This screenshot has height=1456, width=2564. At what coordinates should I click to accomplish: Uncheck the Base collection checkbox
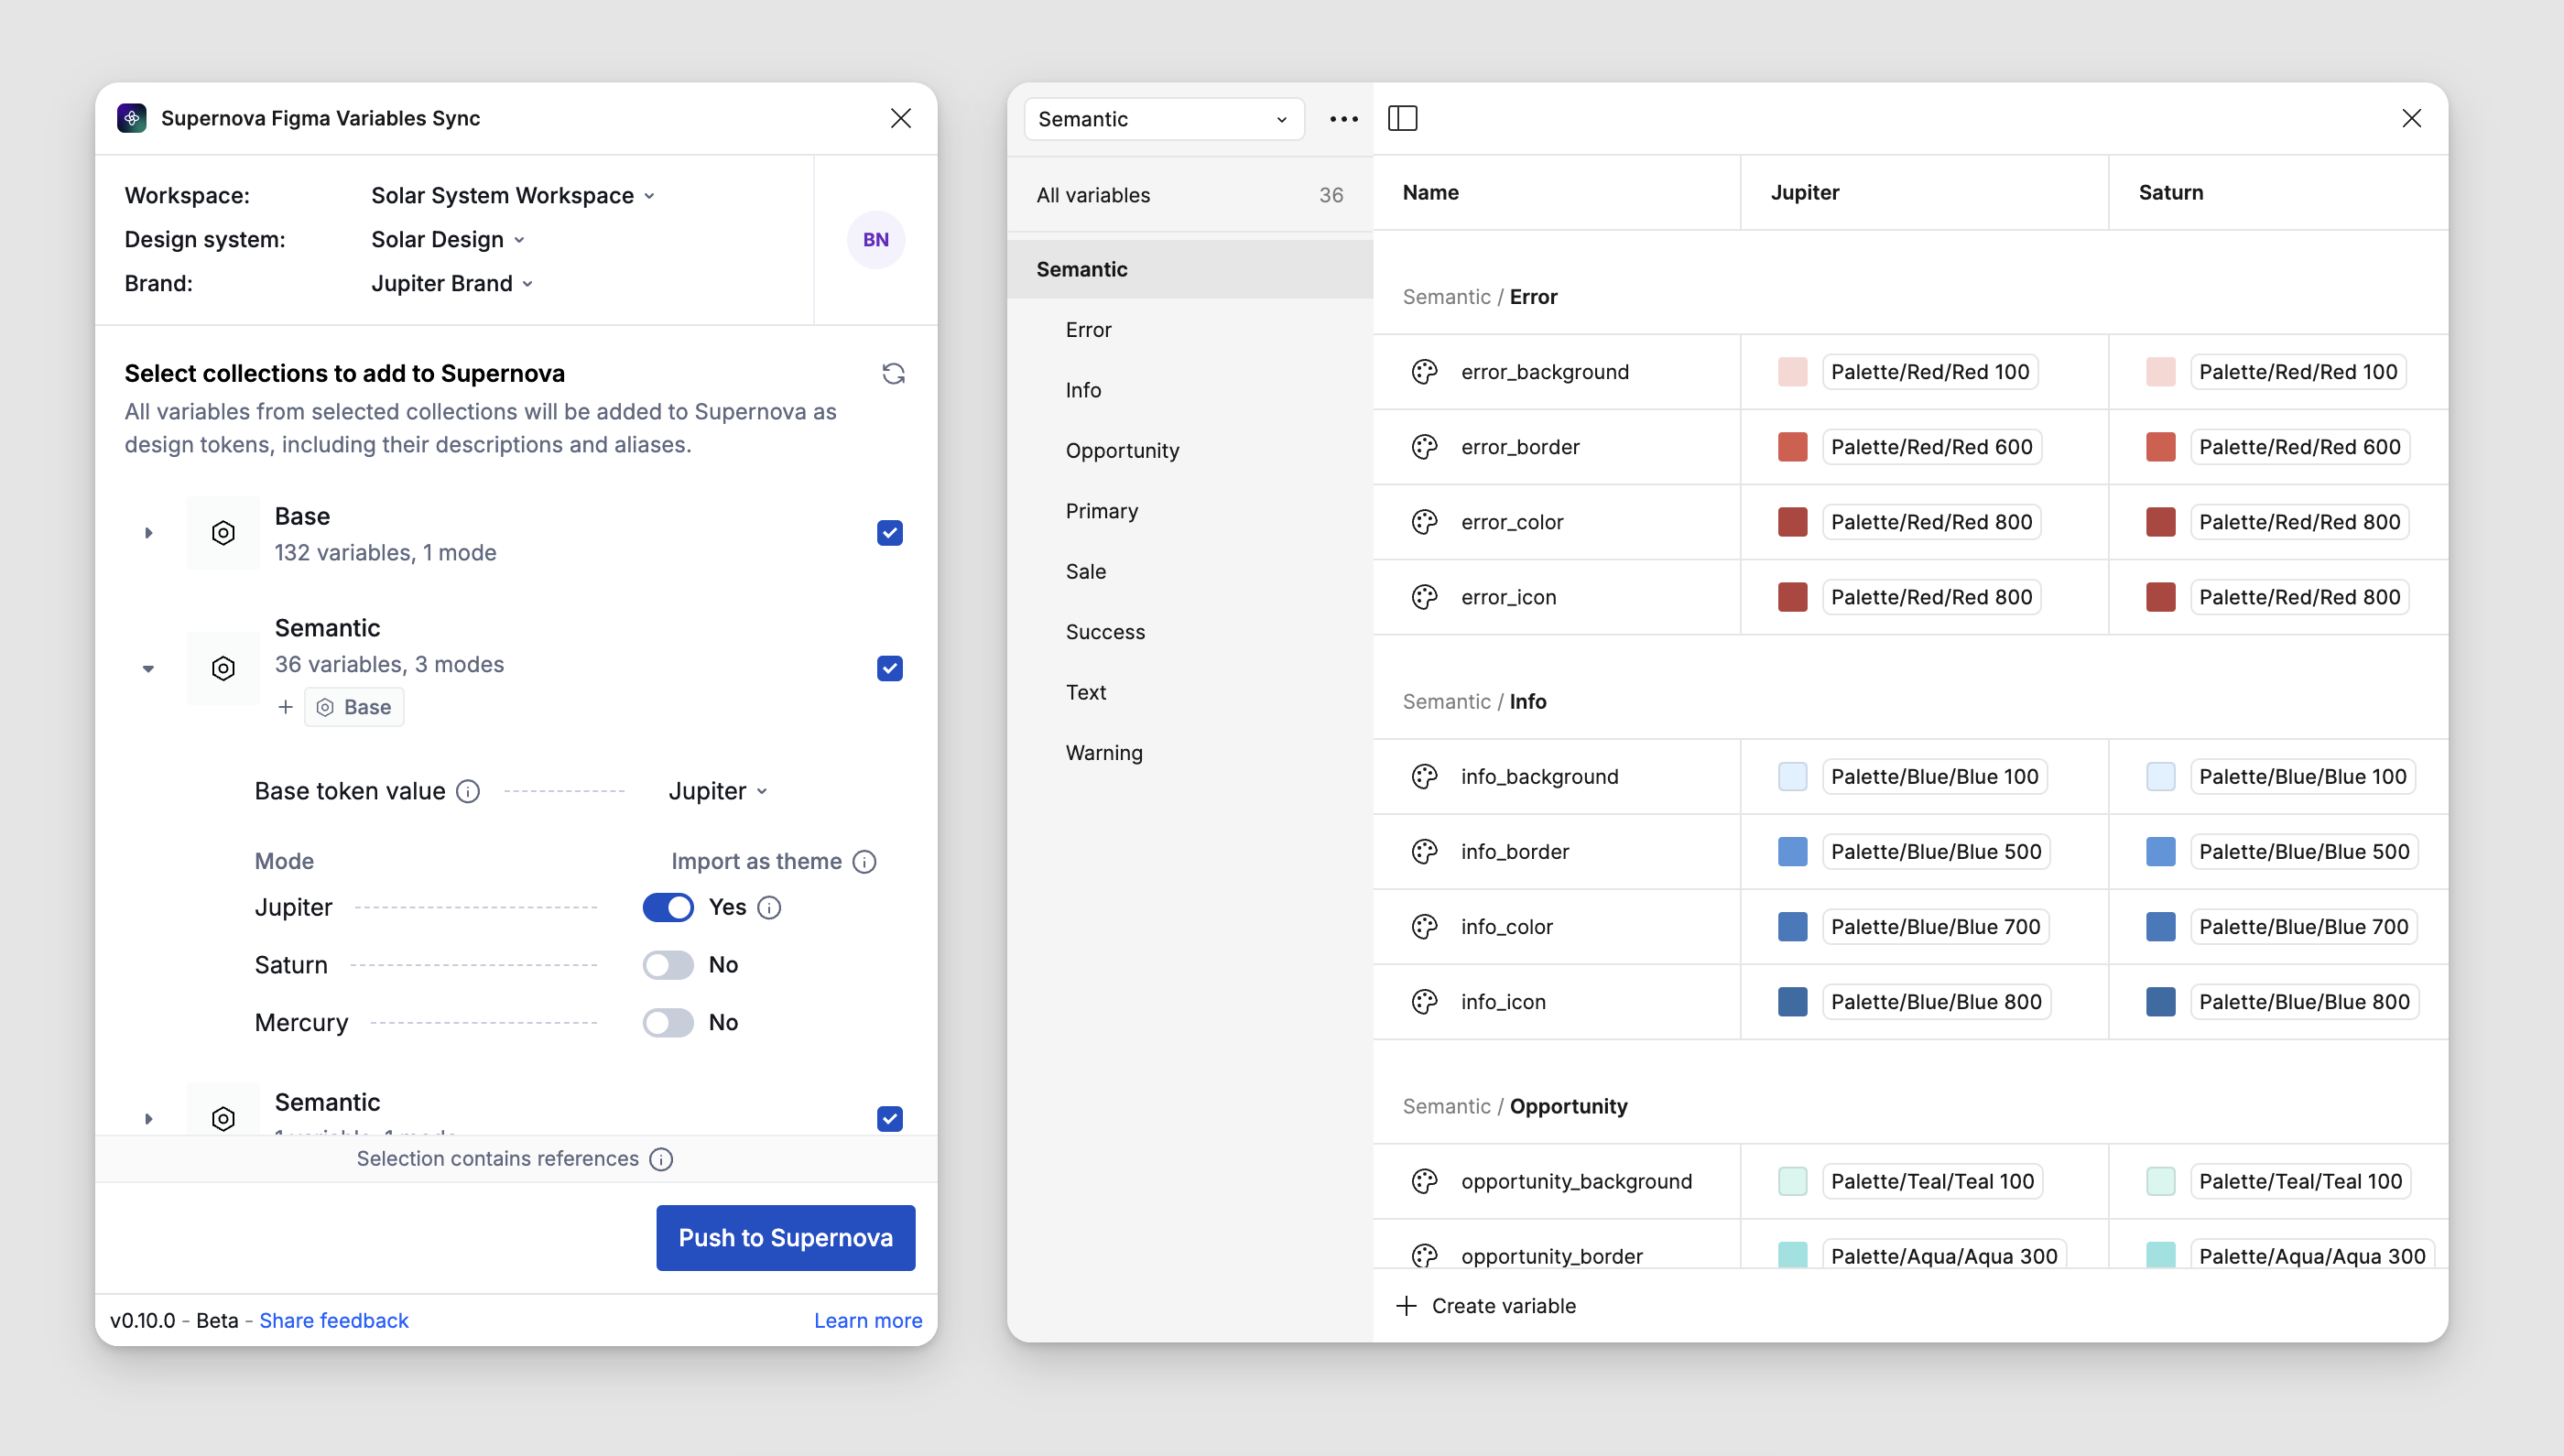point(889,533)
